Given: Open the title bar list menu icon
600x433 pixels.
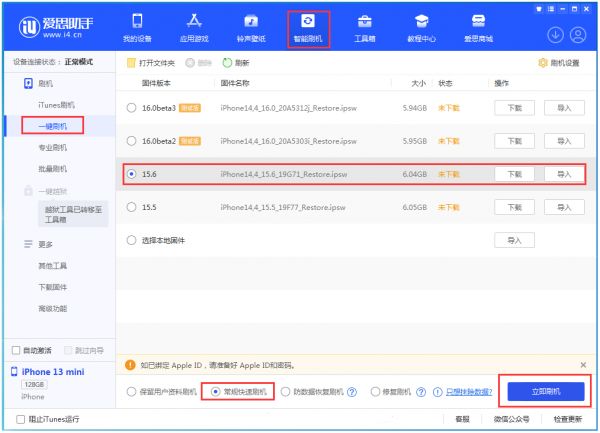Looking at the screenshot, I should click(551, 9).
